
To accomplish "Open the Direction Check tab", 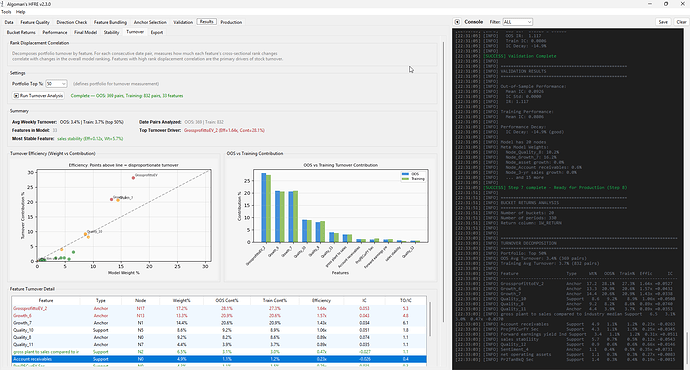I will click(72, 22).
